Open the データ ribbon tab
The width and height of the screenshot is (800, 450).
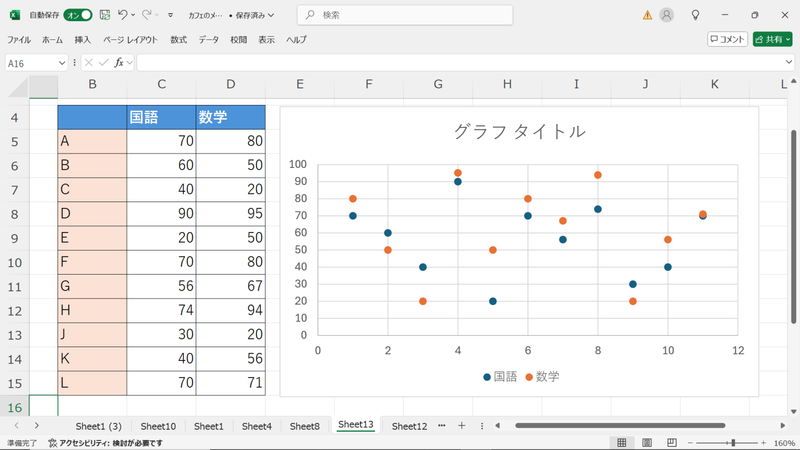209,39
